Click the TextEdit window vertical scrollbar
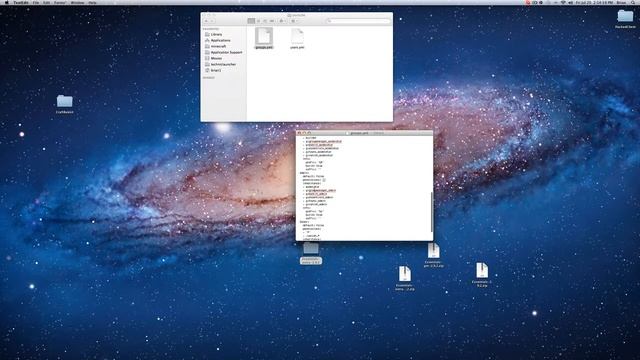 (431, 211)
